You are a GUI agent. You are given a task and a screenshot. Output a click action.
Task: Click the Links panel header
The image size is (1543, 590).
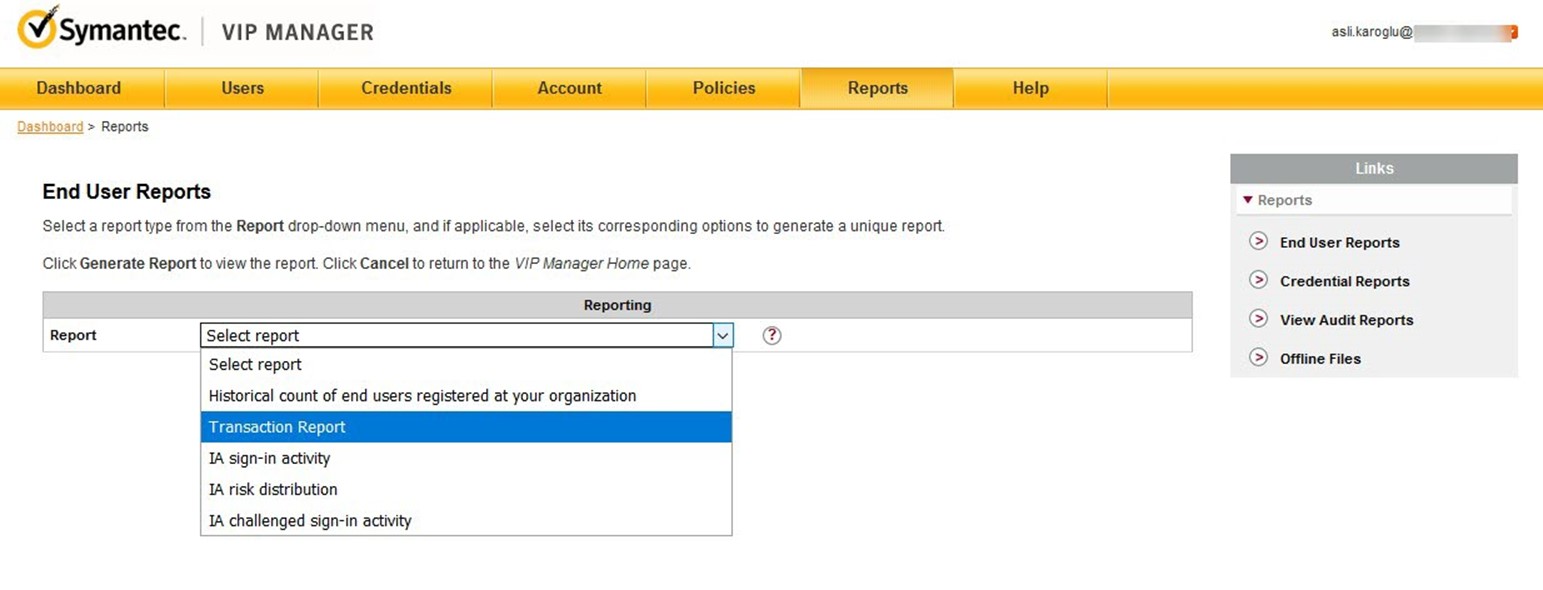coord(1374,168)
